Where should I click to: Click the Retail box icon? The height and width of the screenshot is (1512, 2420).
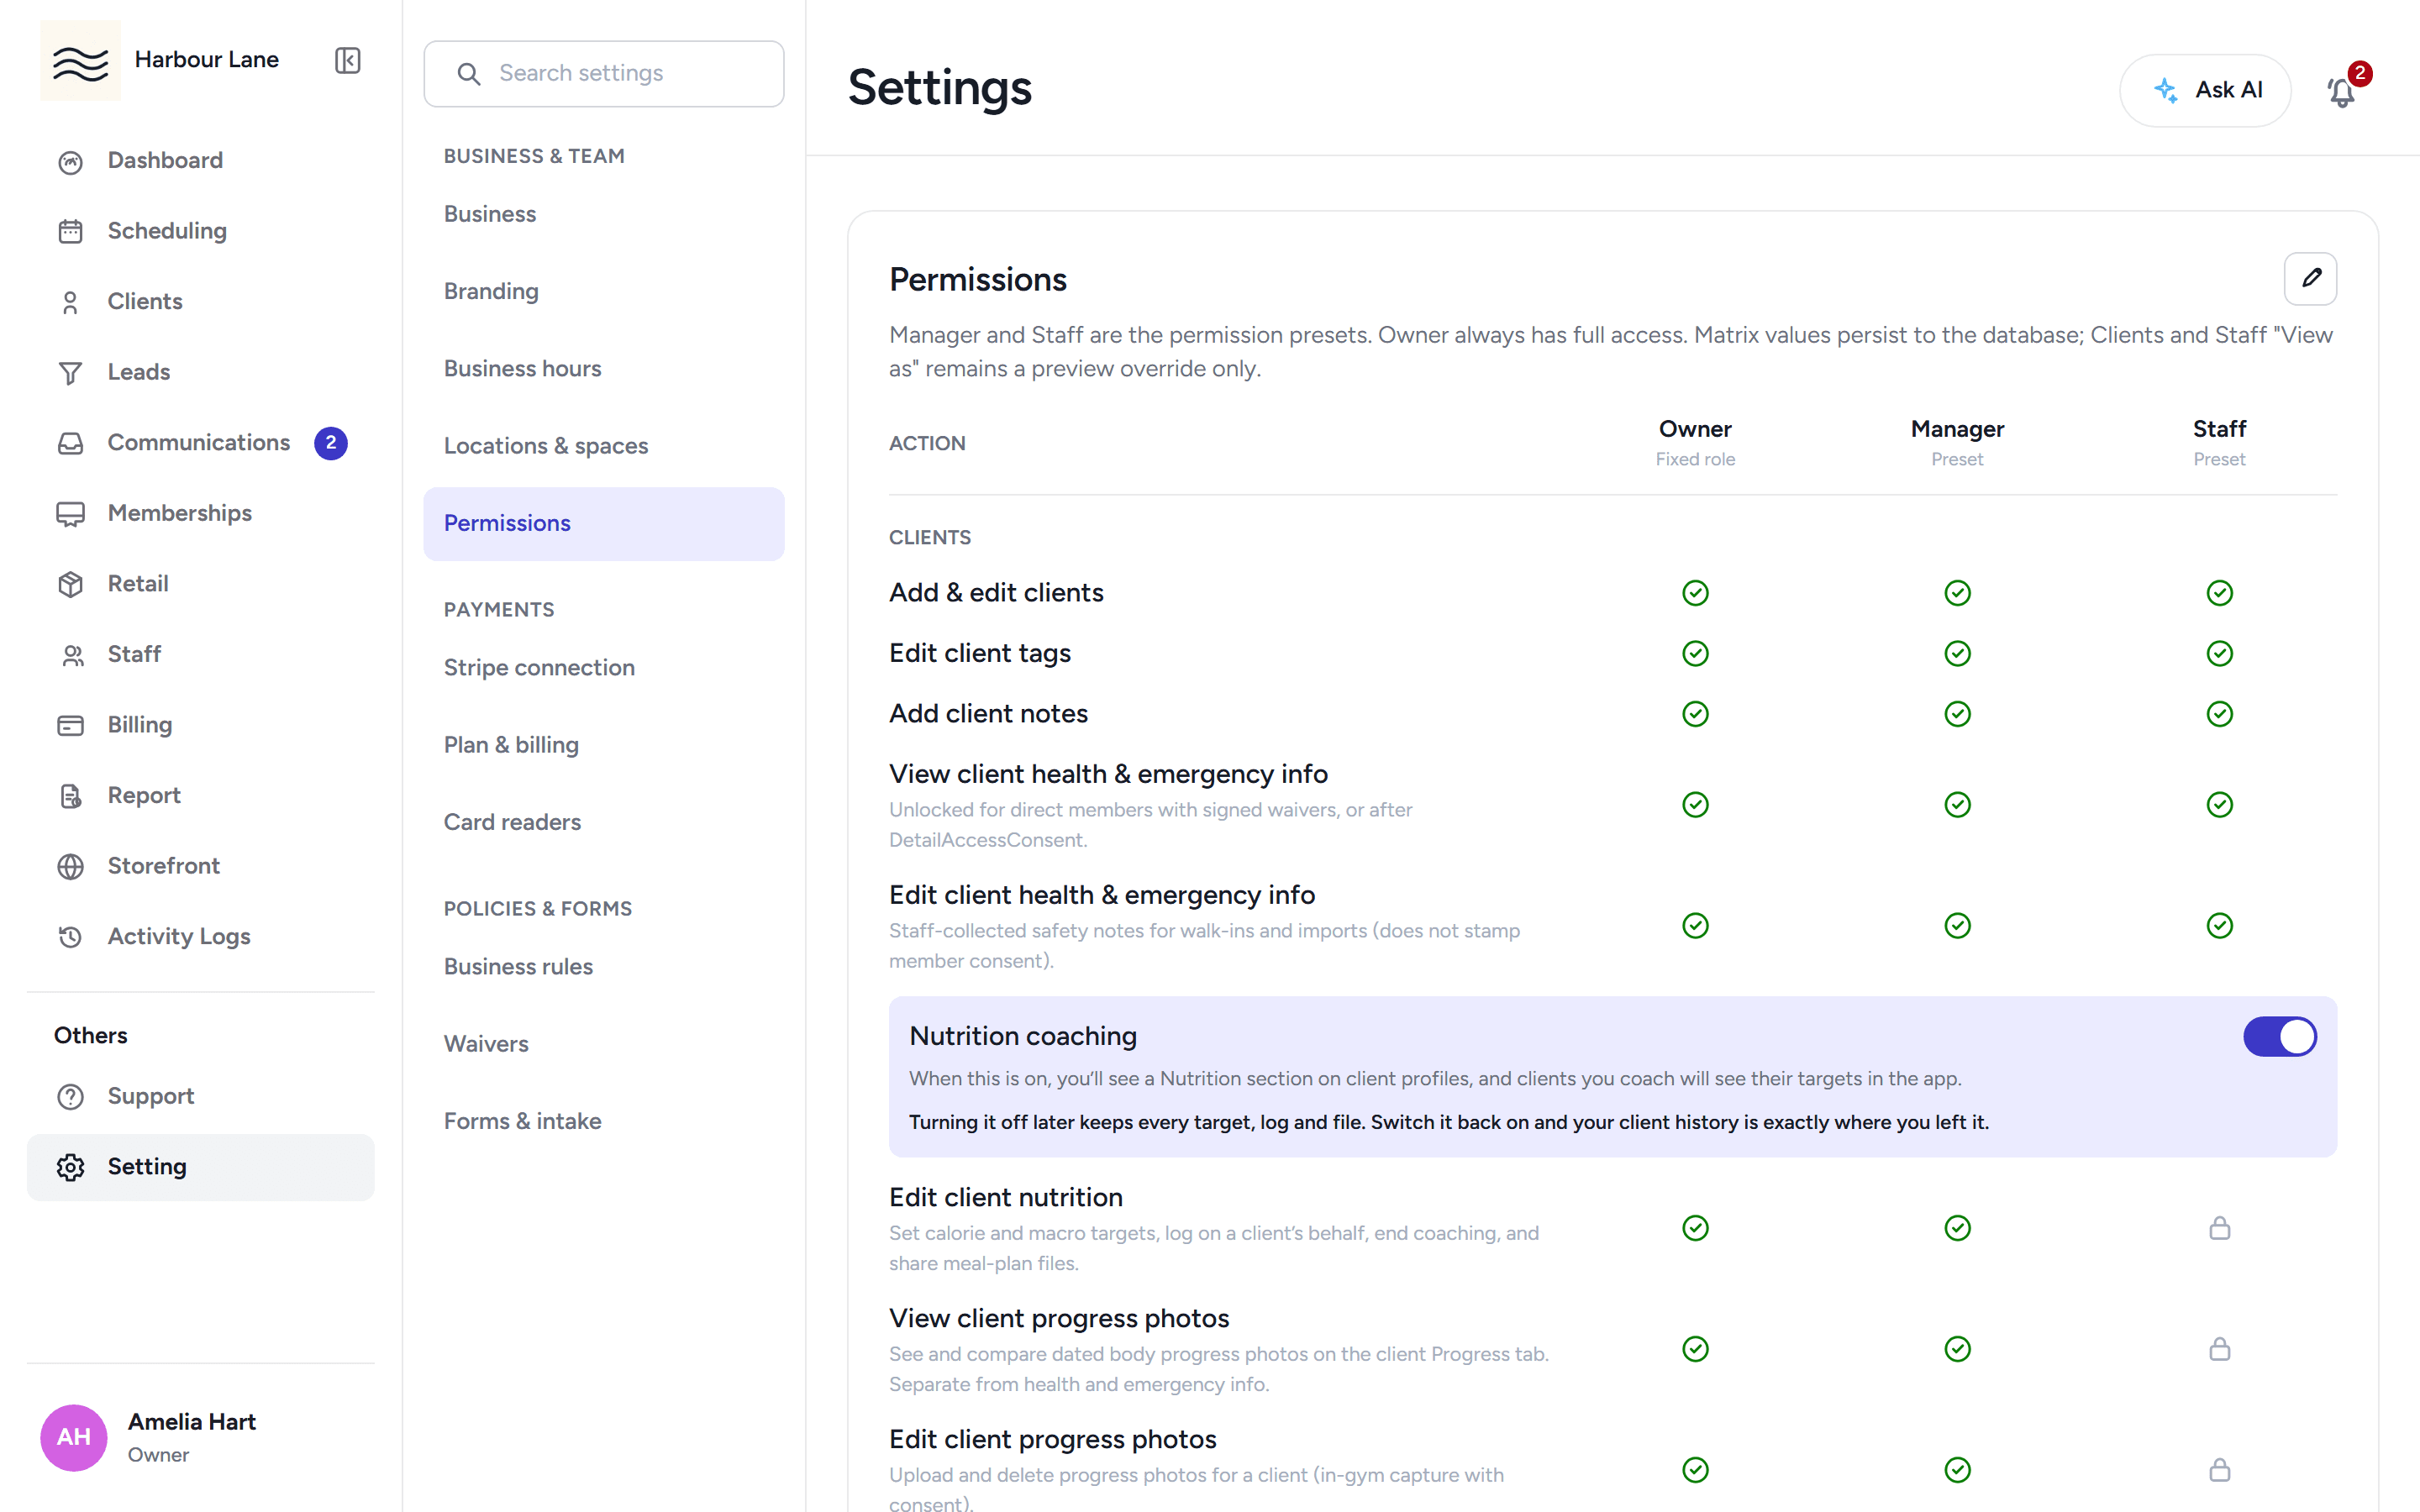pyautogui.click(x=70, y=584)
